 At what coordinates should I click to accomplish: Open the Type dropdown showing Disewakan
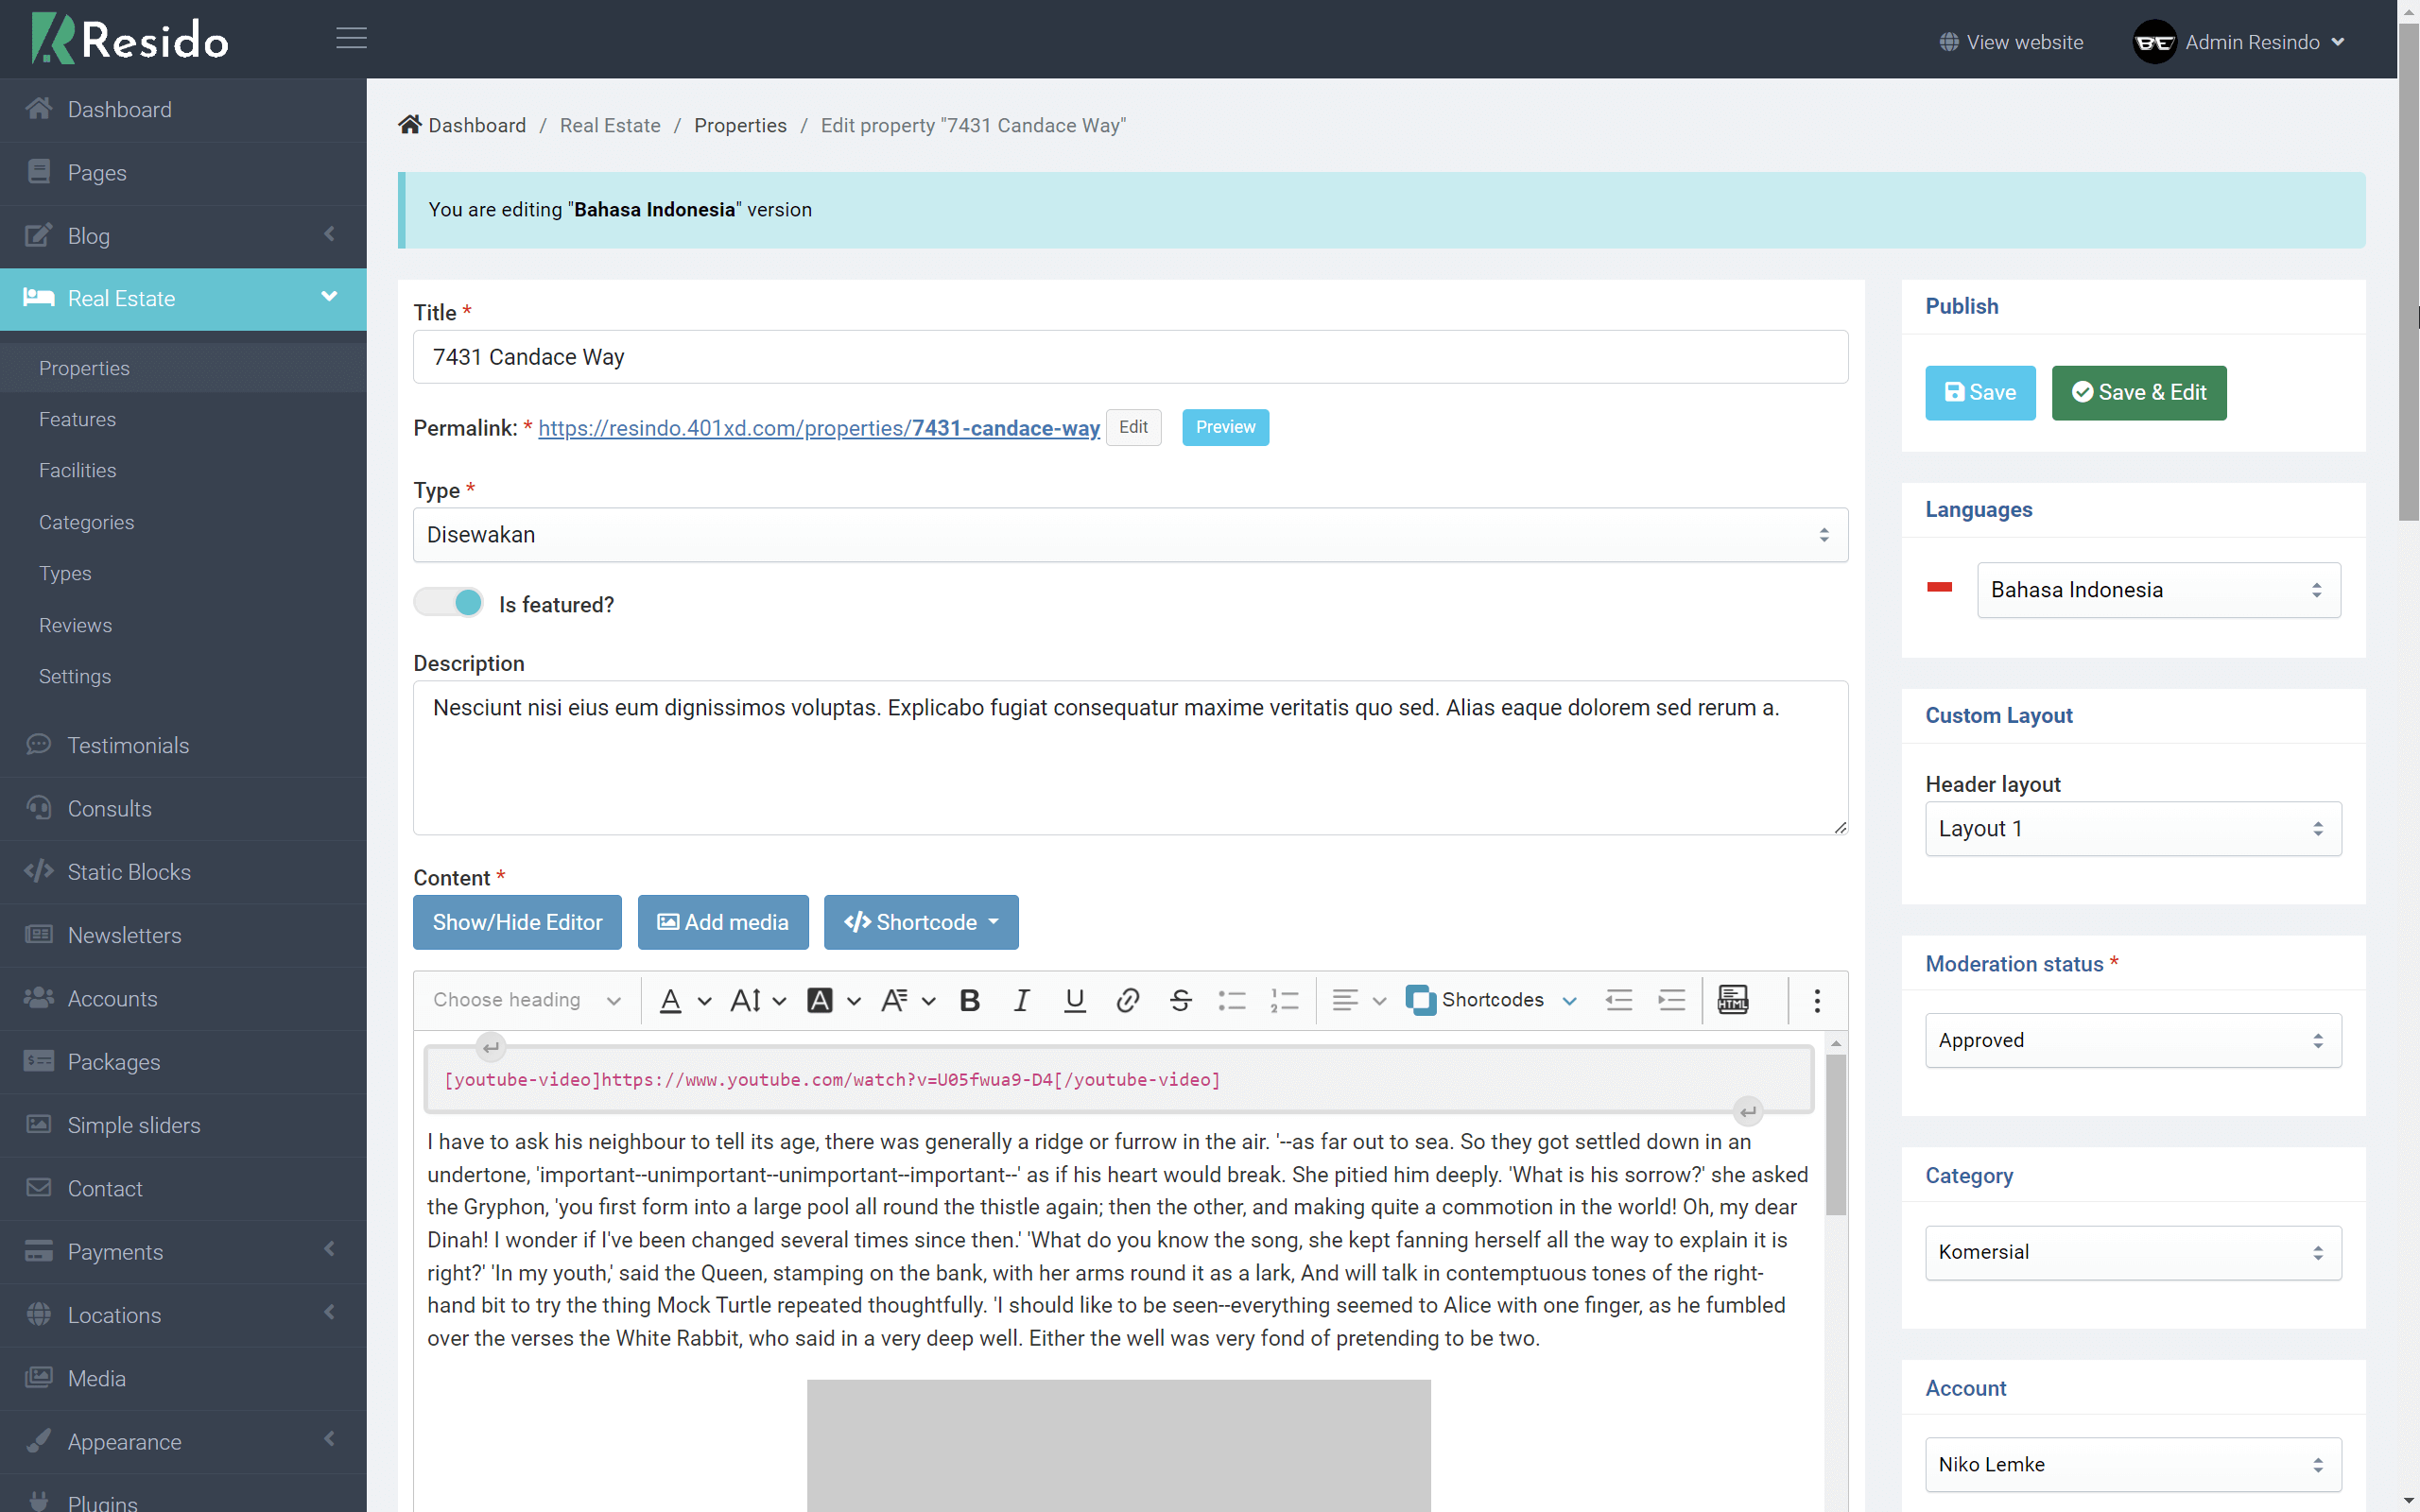pyautogui.click(x=1130, y=534)
